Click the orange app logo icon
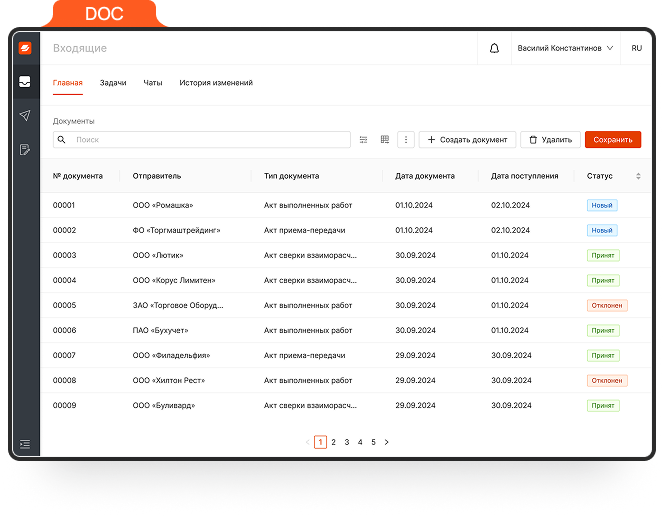 [x=25, y=48]
